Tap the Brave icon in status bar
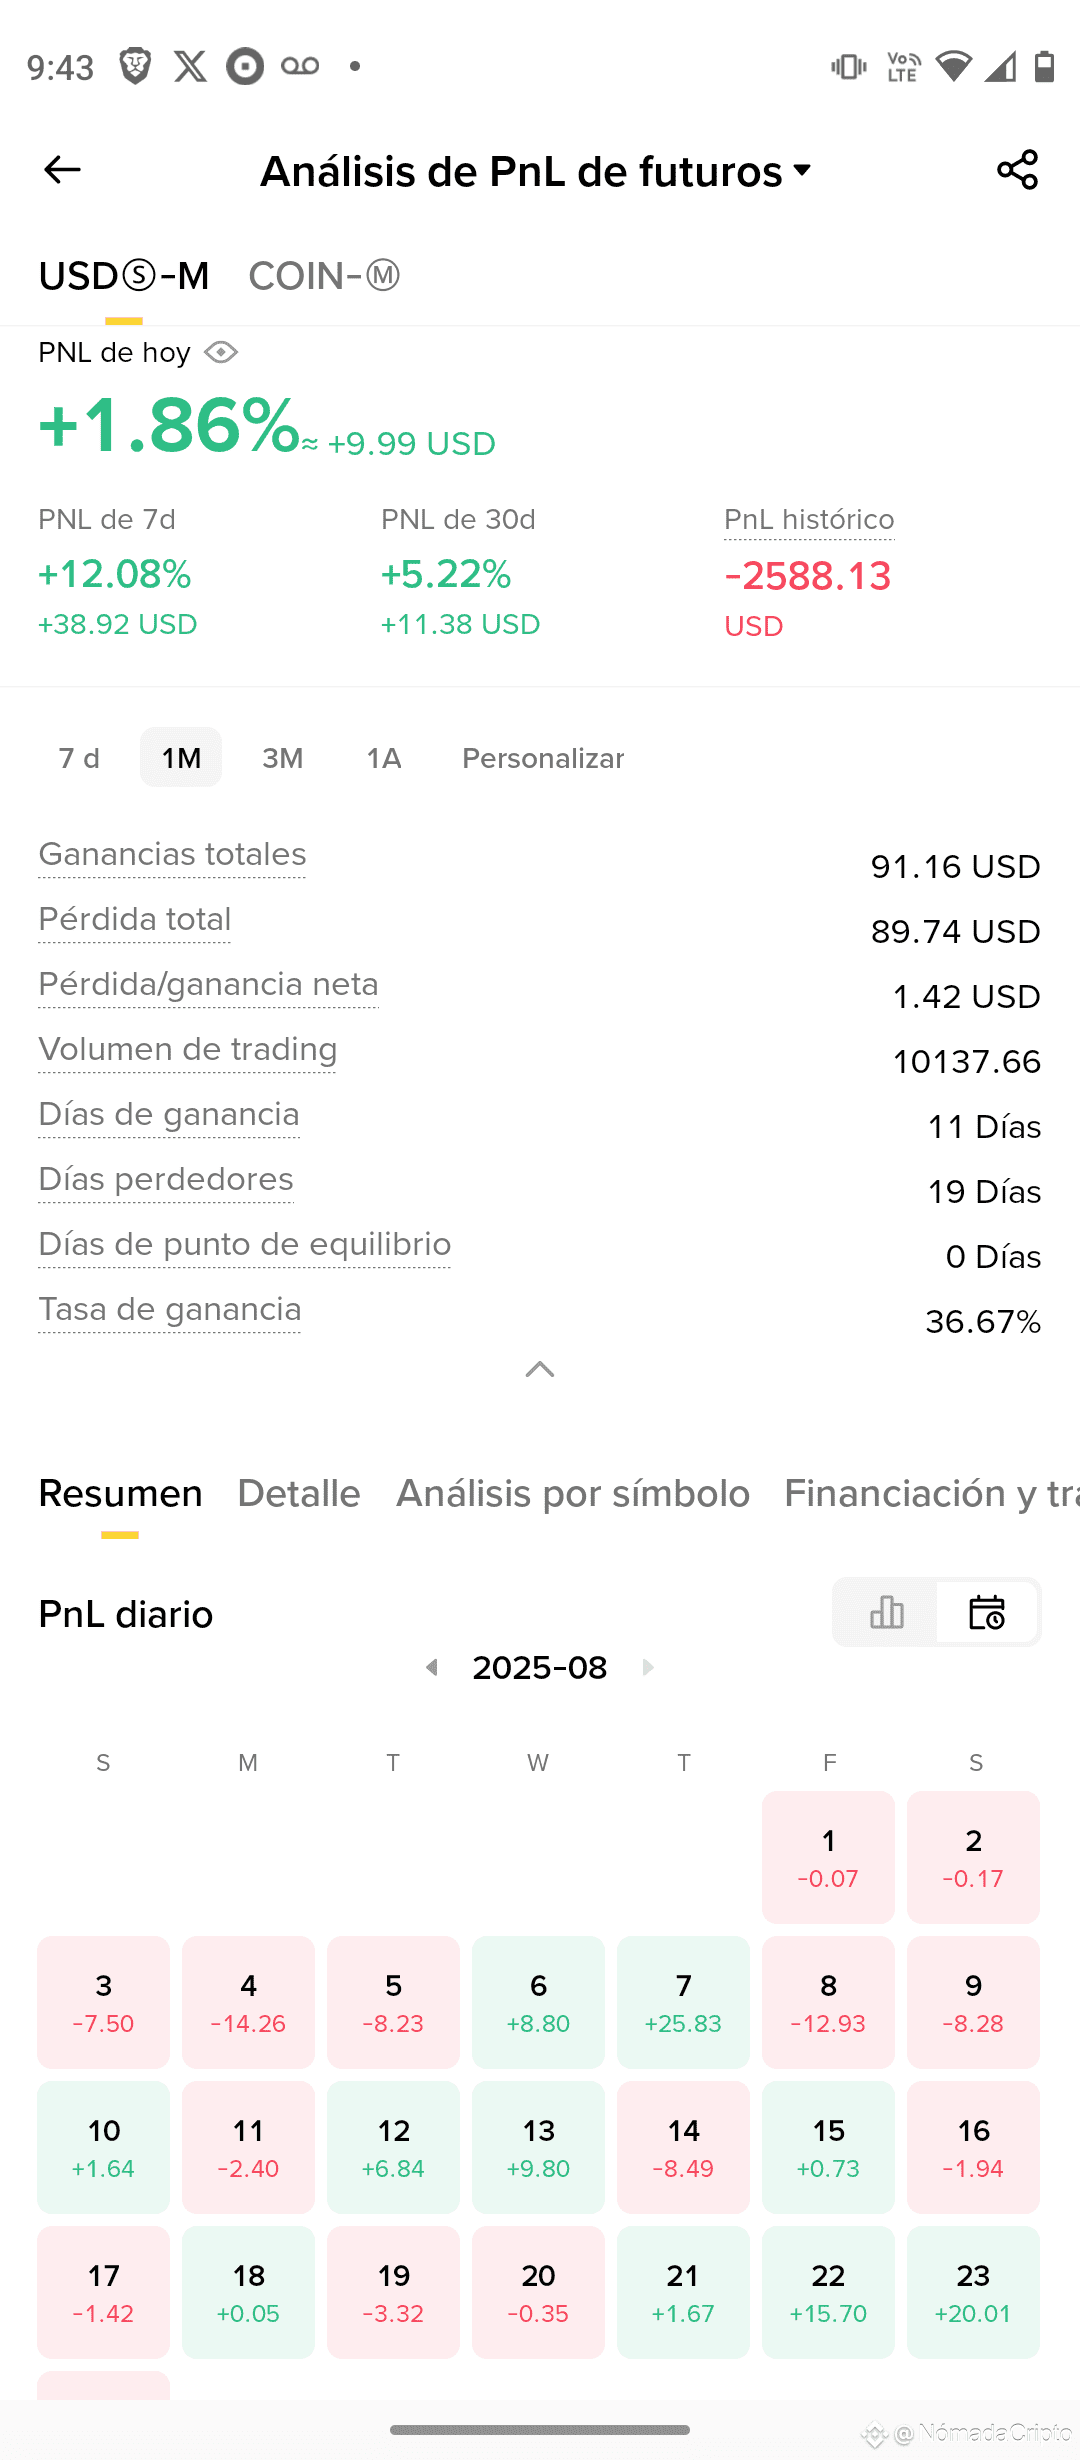Image resolution: width=1080 pixels, height=2460 pixels. [x=135, y=66]
